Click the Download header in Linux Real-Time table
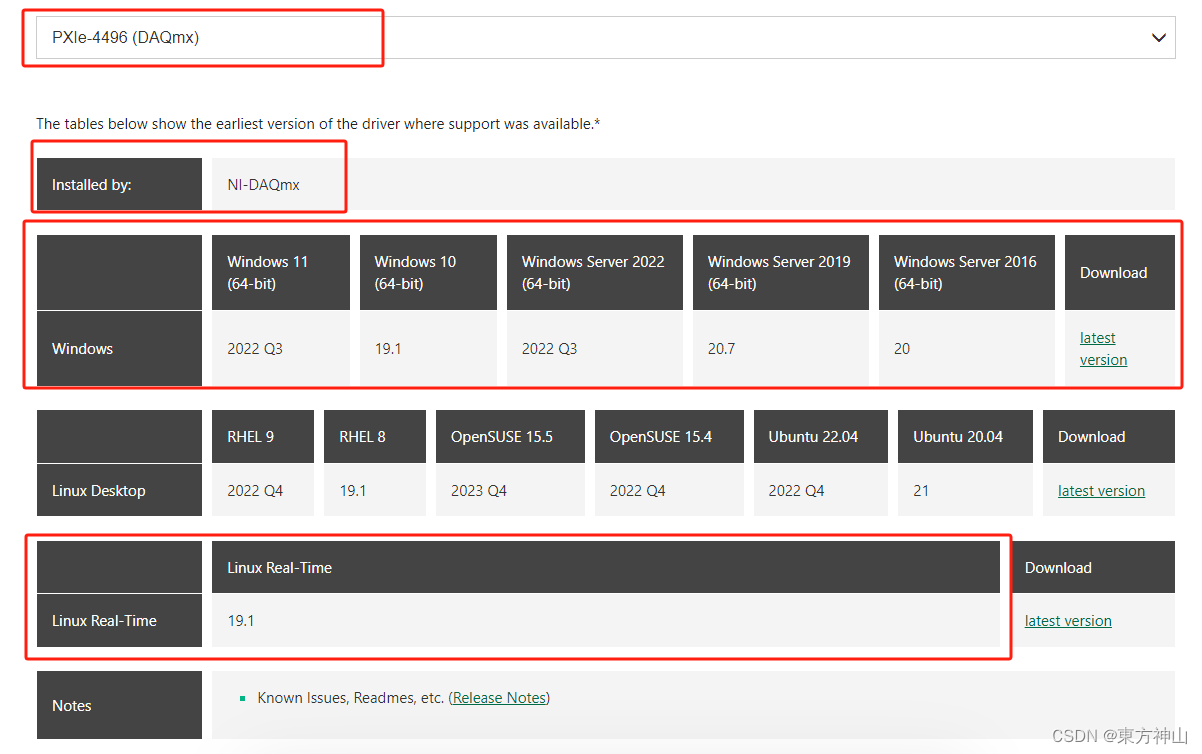This screenshot has height=754, width=1202. (x=1092, y=568)
